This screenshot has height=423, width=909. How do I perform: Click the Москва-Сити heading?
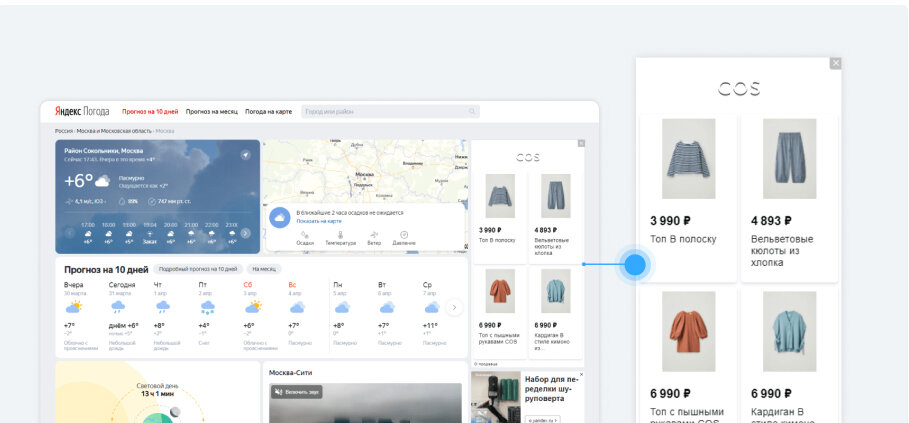point(290,373)
